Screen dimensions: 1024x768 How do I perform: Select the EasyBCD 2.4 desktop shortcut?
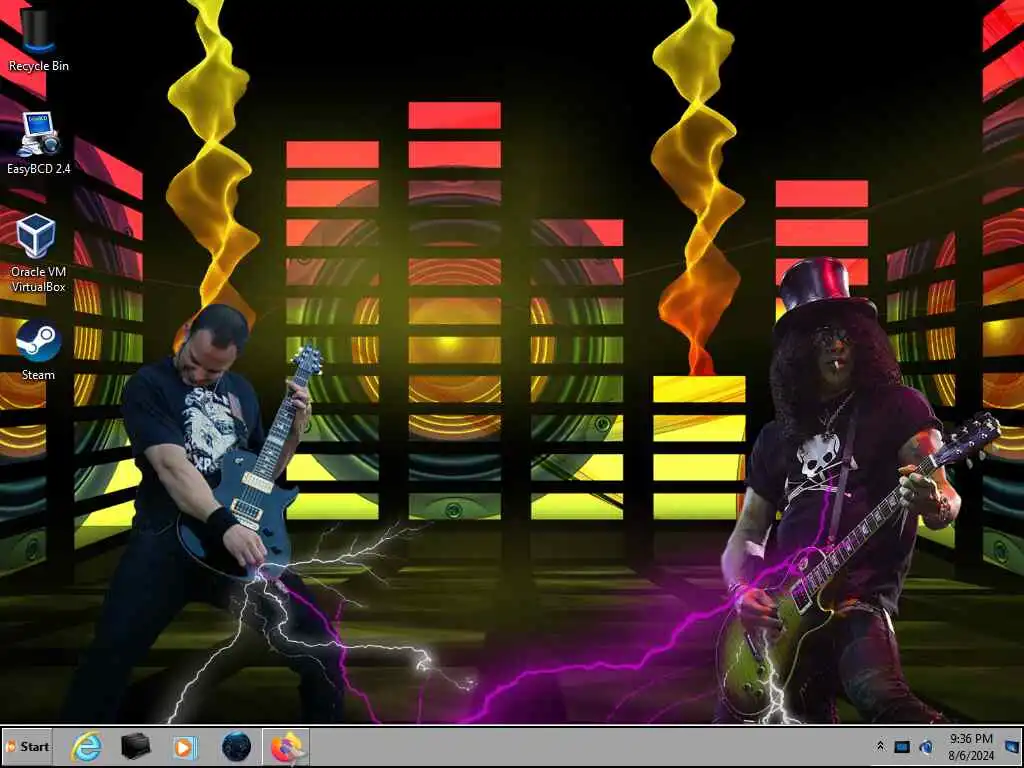tap(39, 143)
